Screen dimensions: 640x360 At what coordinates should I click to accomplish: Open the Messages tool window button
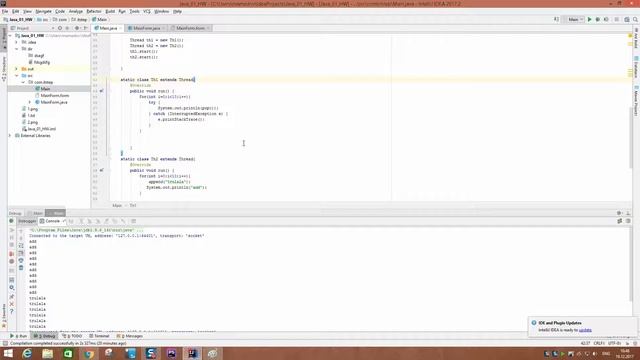(x=130, y=336)
